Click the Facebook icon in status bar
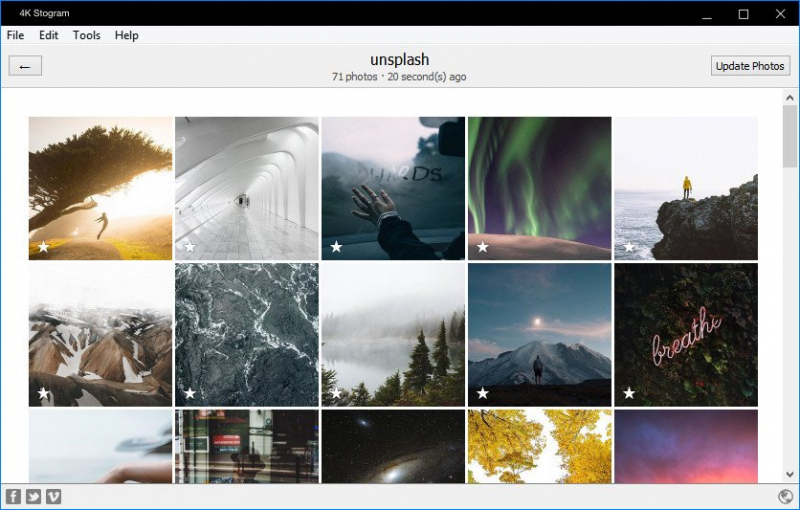The image size is (800, 510). point(13,496)
